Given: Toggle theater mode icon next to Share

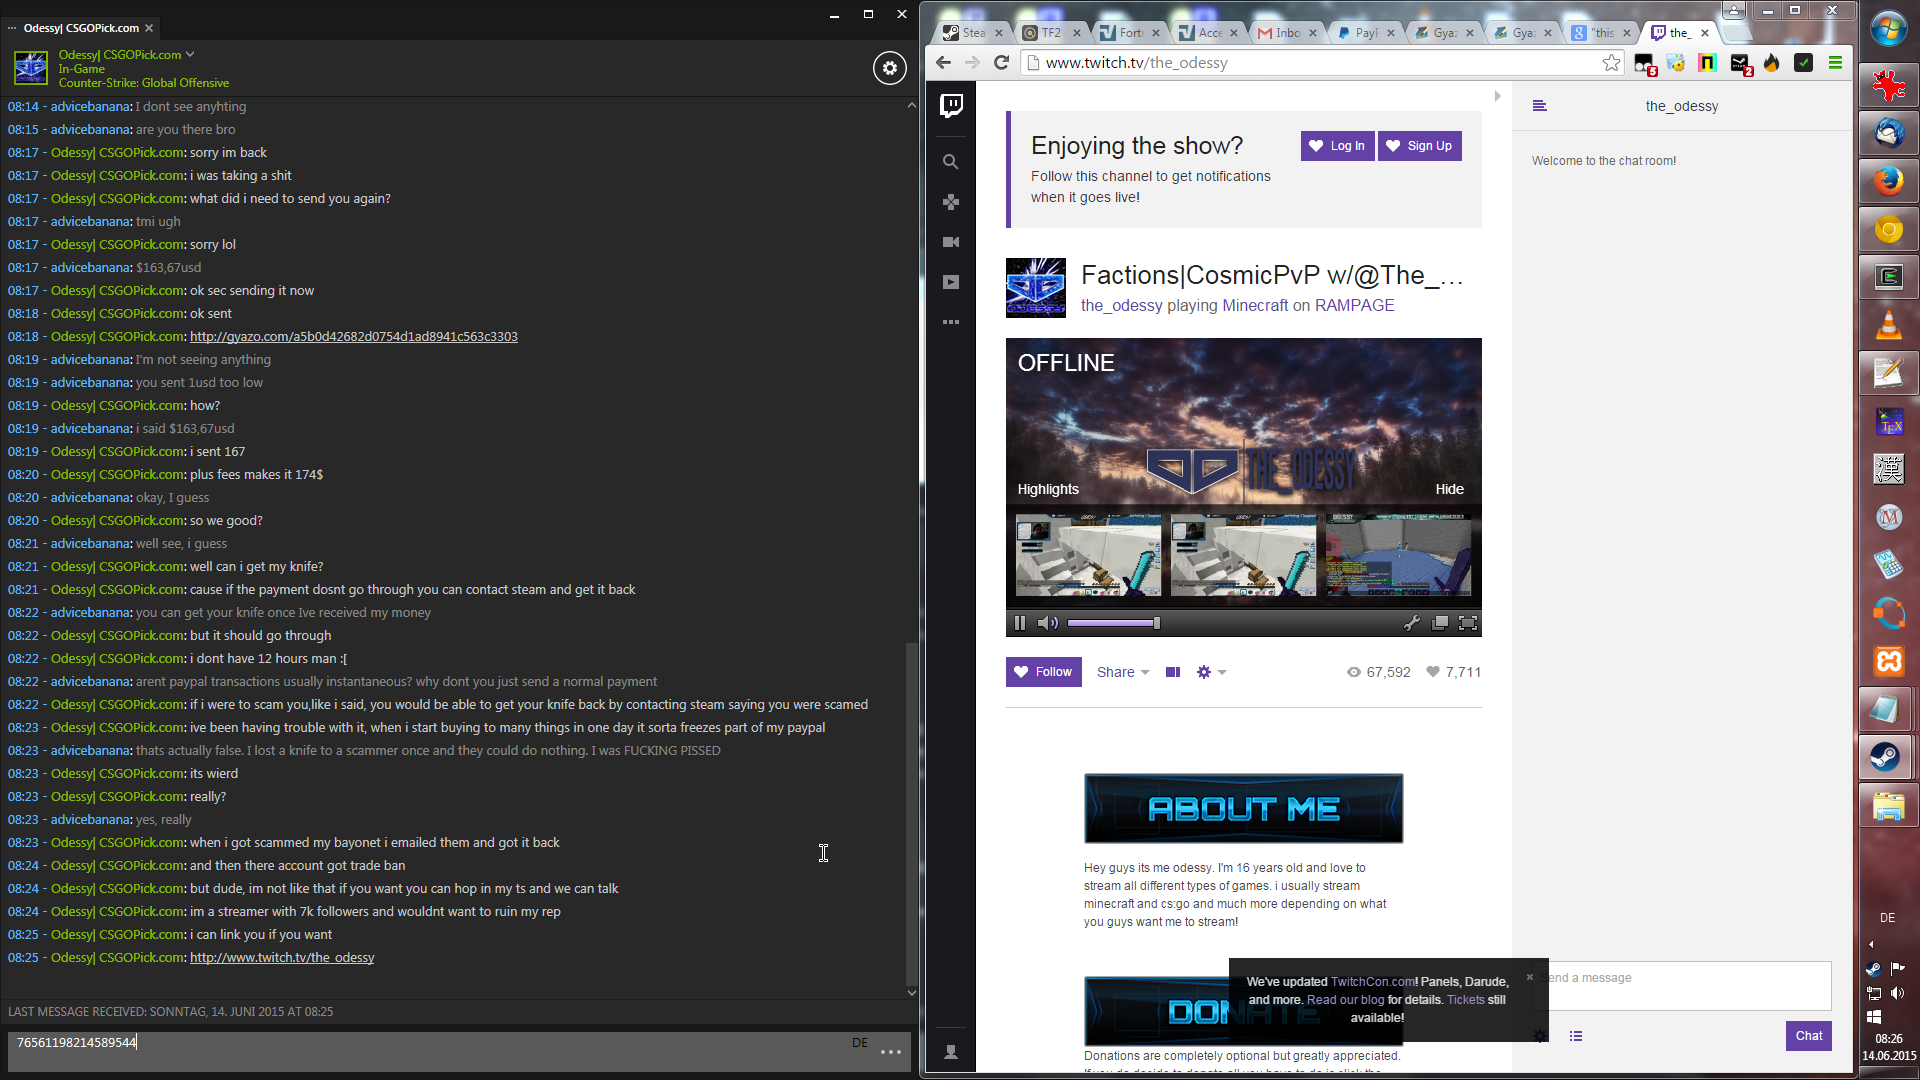Looking at the screenshot, I should pyautogui.click(x=1173, y=672).
